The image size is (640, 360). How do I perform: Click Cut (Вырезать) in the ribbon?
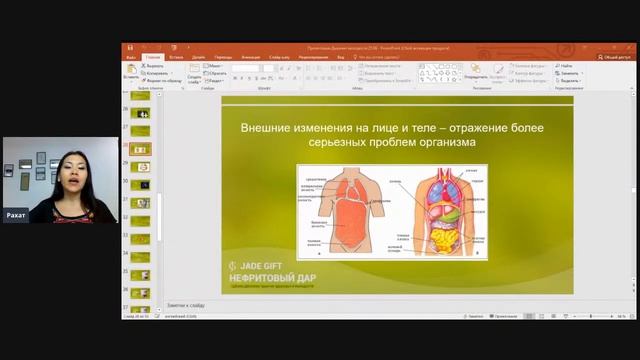(152, 66)
